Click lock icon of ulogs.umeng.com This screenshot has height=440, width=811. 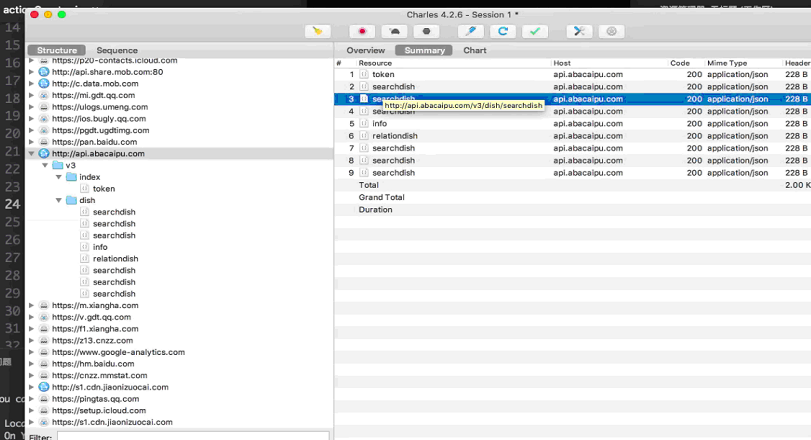click(x=44, y=107)
